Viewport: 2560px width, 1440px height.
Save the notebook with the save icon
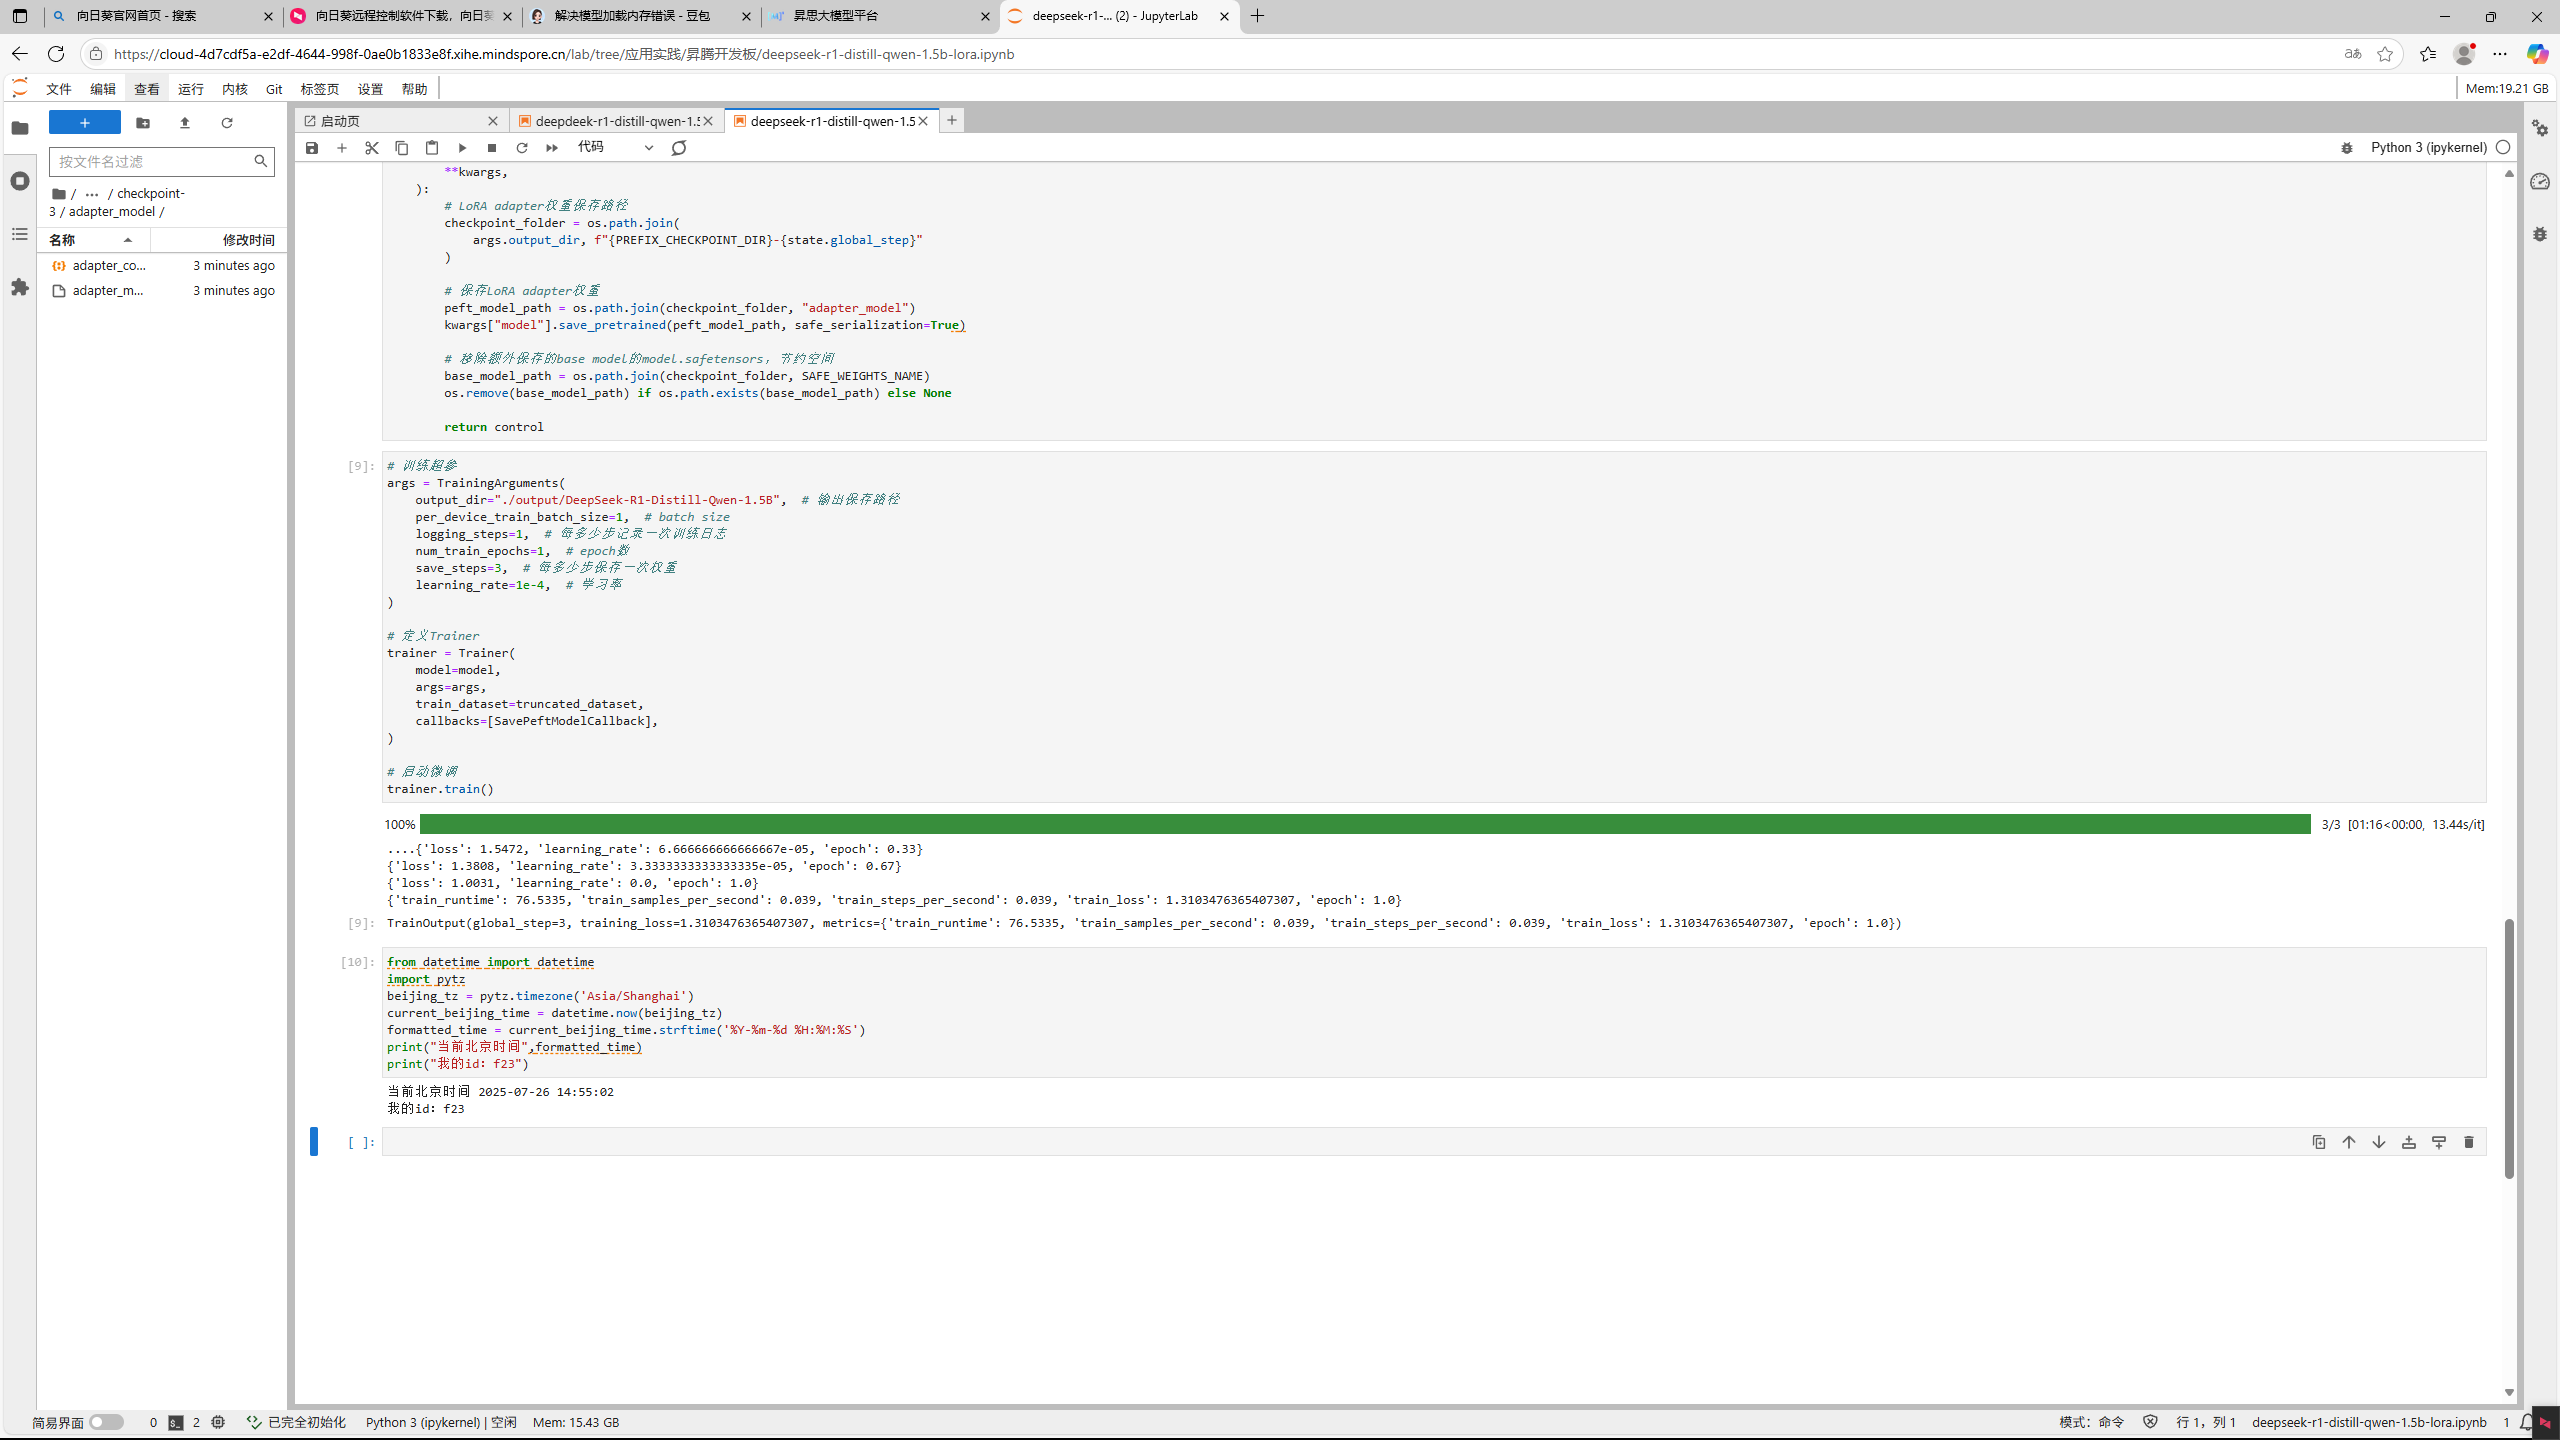312,148
